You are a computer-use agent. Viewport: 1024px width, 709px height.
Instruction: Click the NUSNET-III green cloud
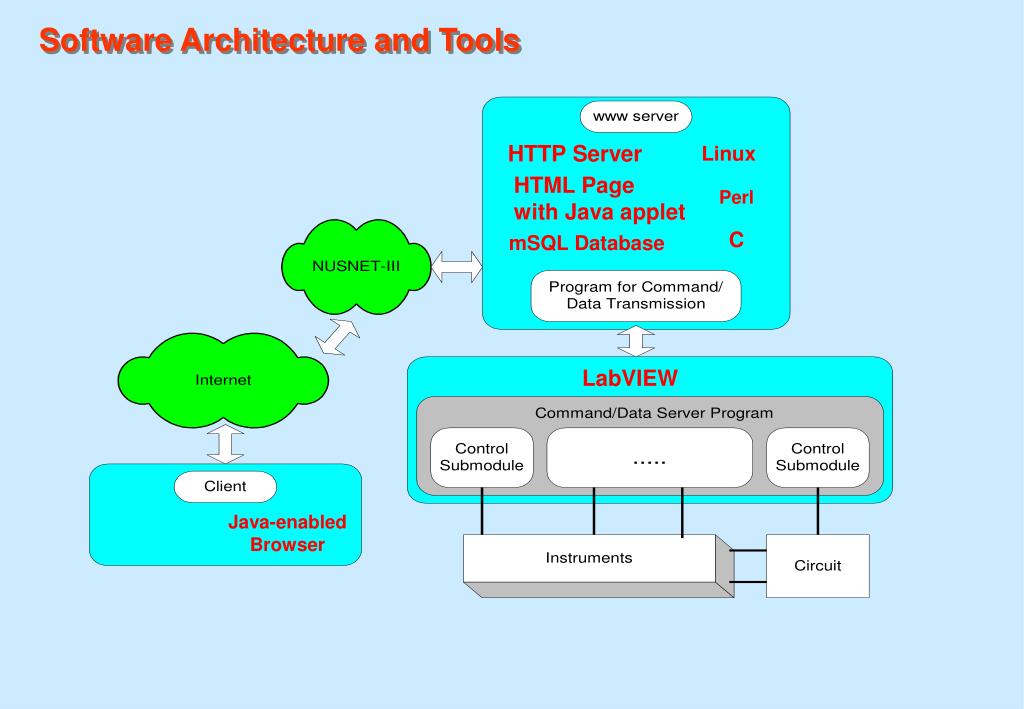356,266
